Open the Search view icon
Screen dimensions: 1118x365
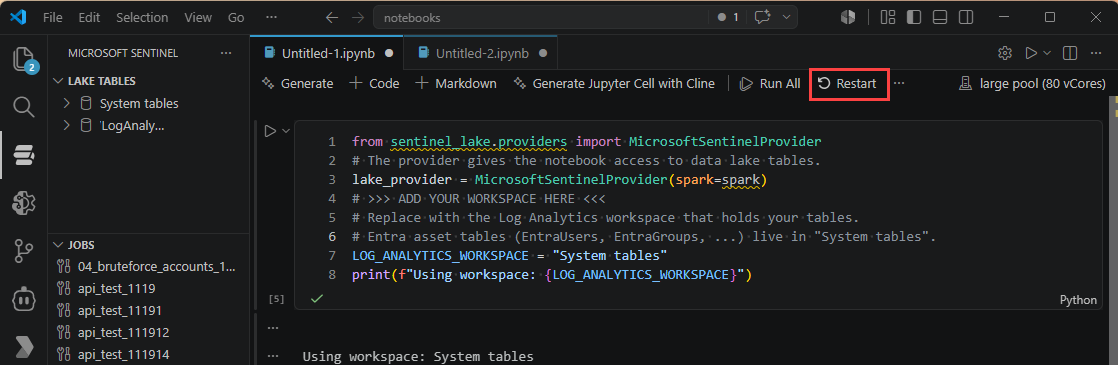24,107
